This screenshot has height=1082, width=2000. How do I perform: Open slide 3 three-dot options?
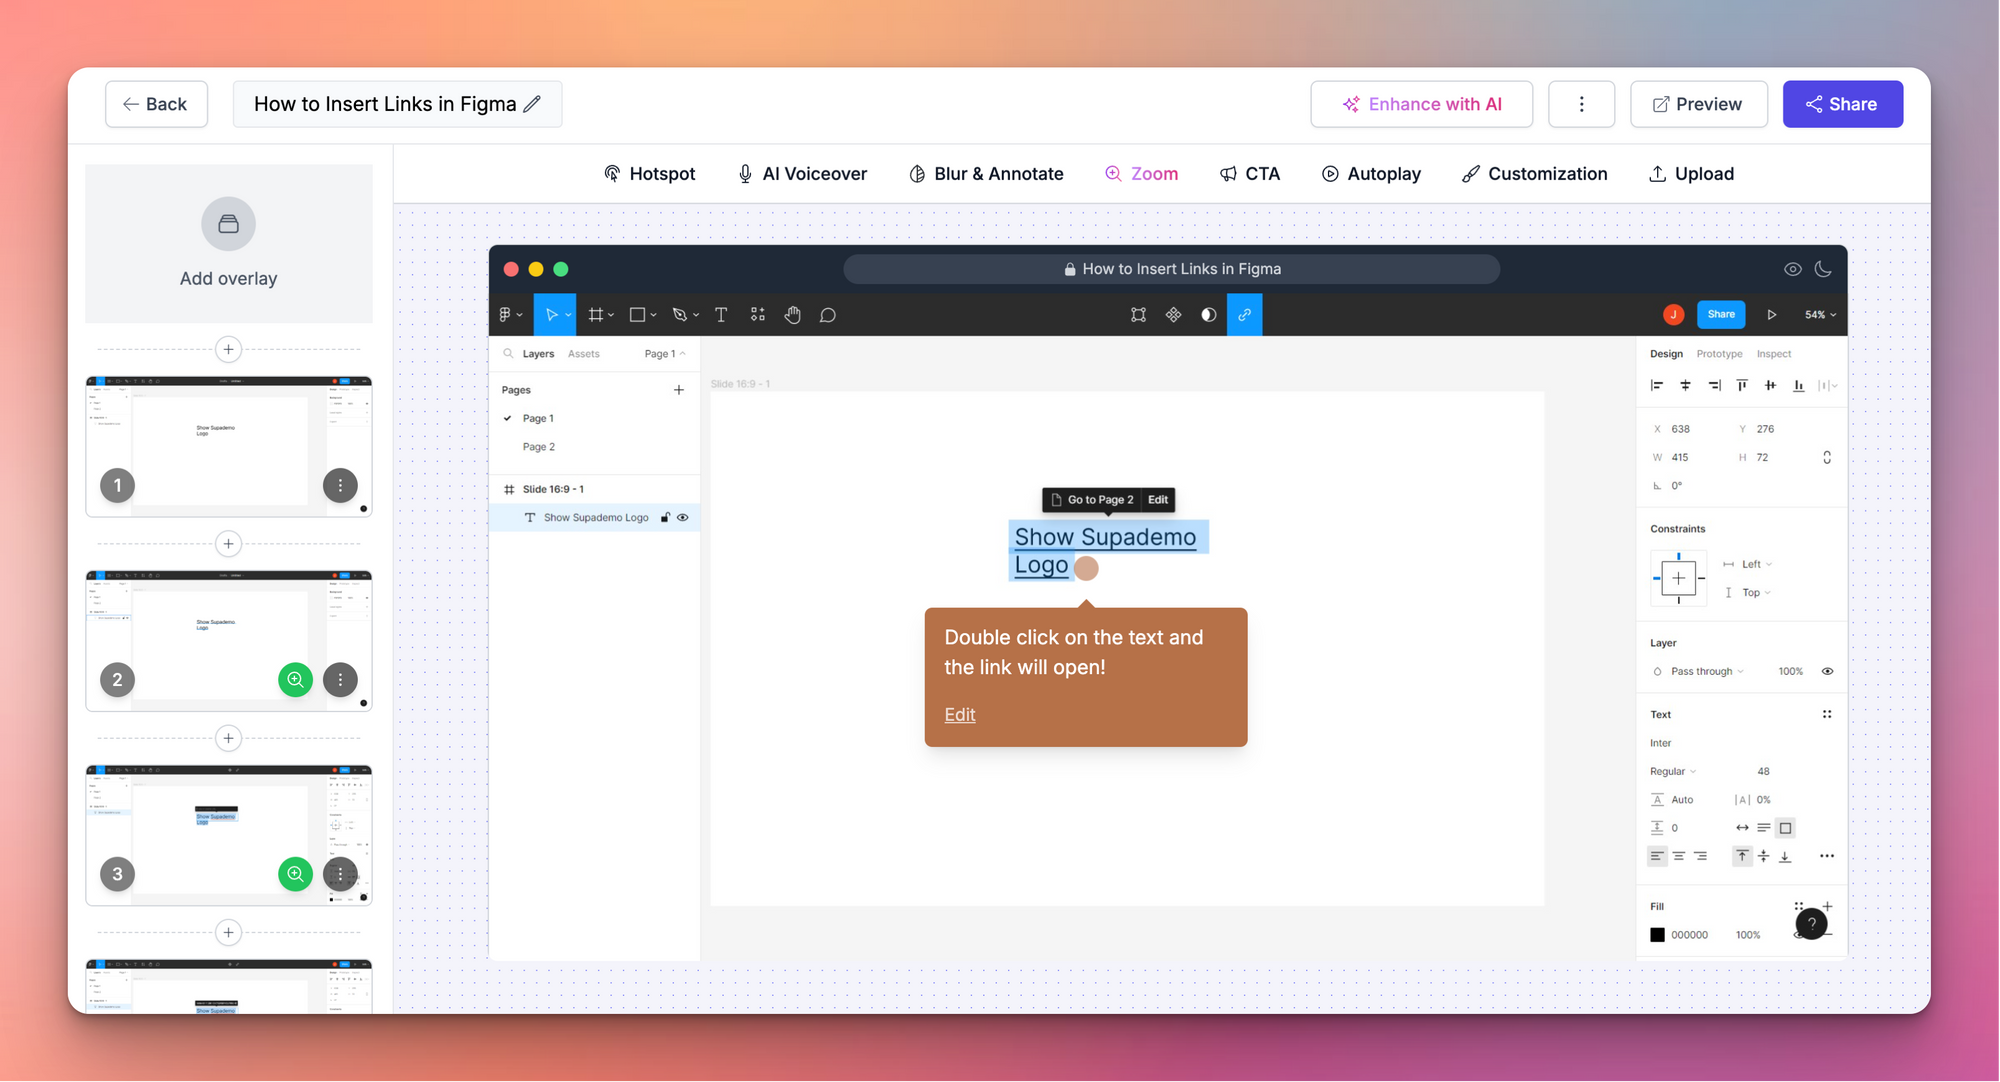(340, 874)
